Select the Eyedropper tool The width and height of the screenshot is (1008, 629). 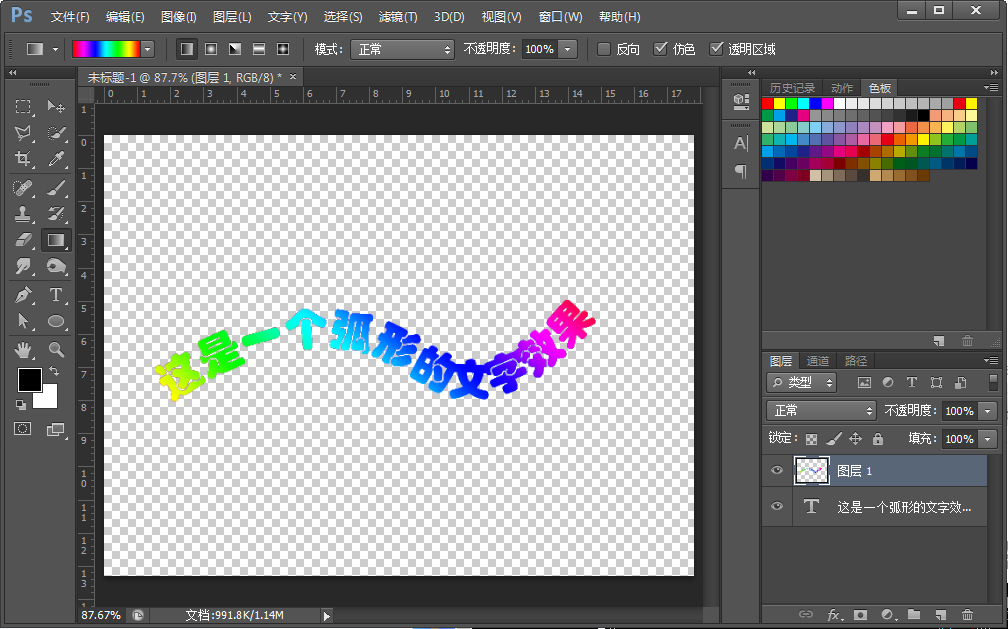(56, 159)
